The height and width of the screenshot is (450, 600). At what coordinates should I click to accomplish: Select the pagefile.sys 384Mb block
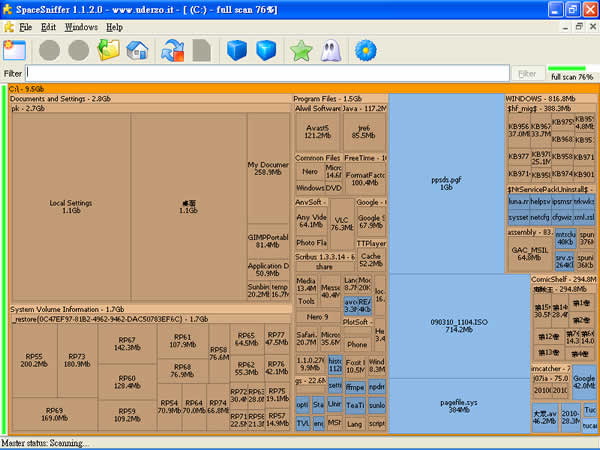(447, 404)
